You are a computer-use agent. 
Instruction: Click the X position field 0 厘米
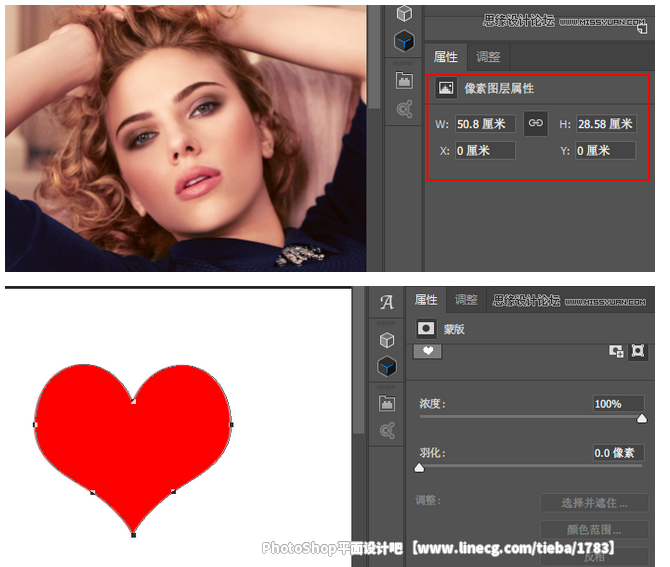(485, 150)
